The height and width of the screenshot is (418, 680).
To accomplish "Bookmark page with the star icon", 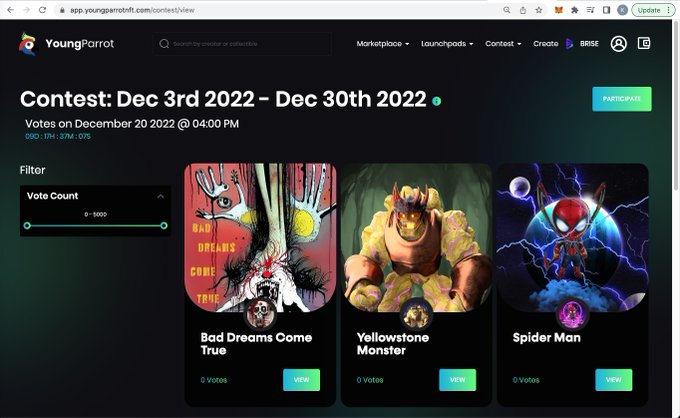I will click(x=539, y=10).
